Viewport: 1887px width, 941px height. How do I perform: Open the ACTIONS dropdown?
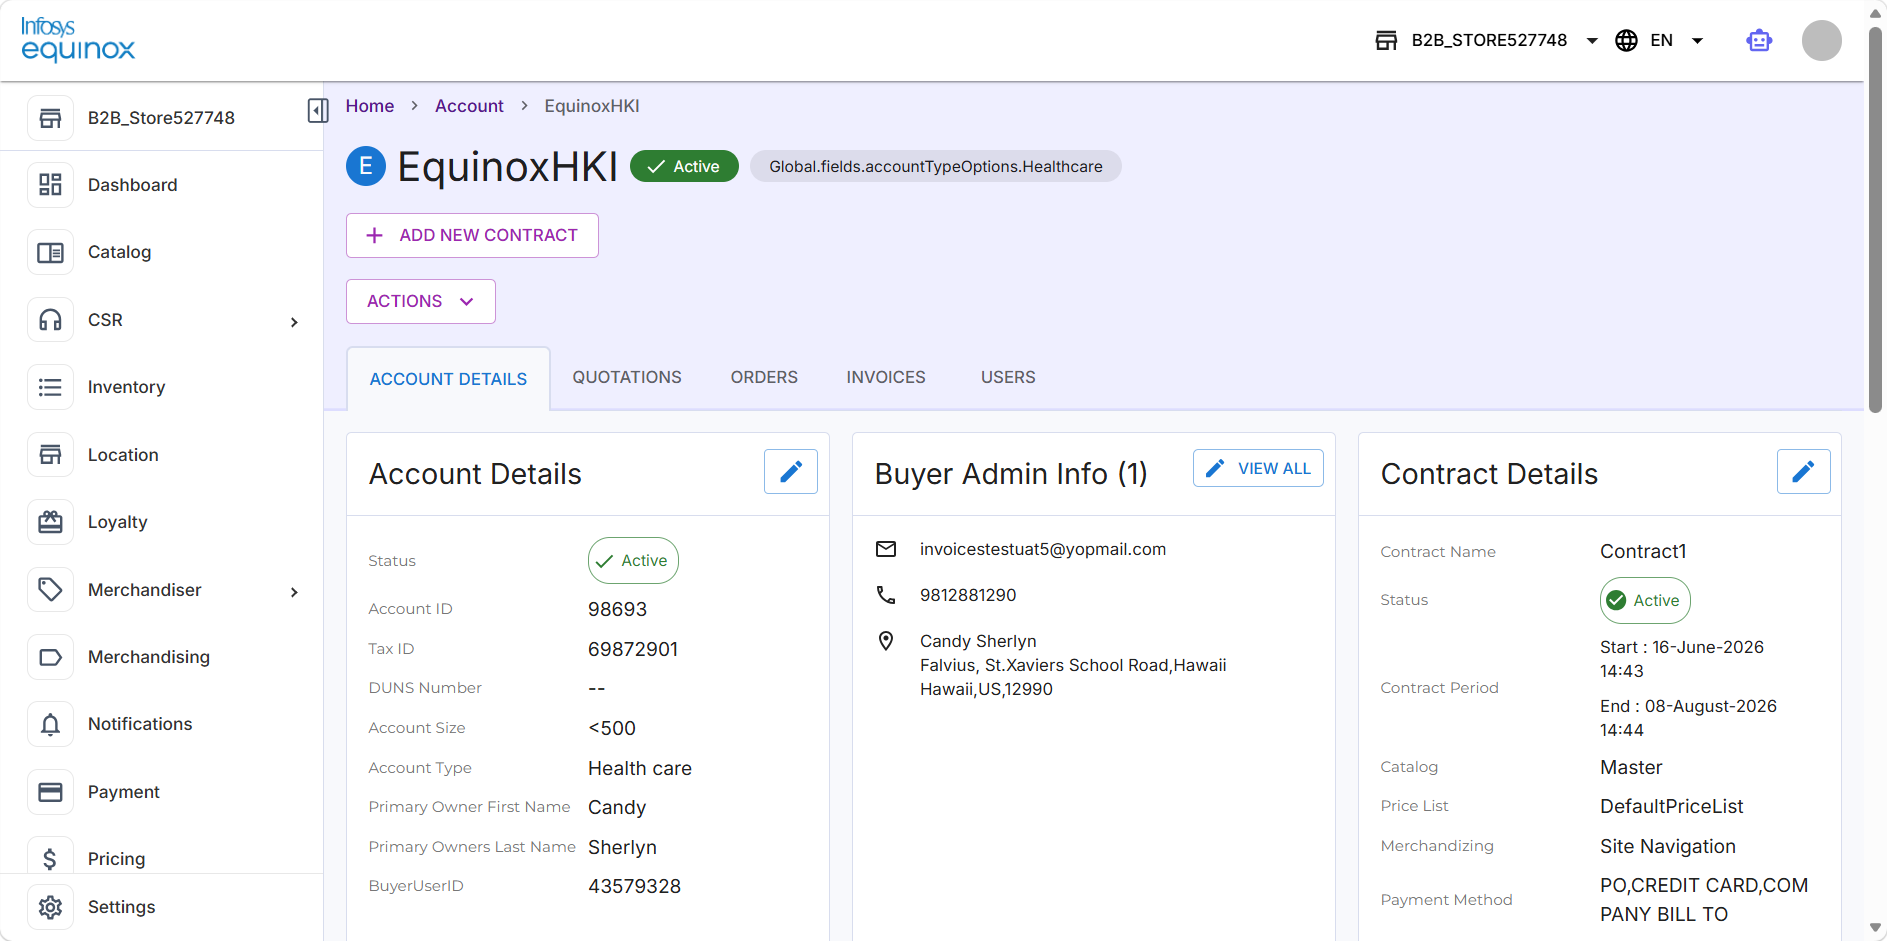pos(421,301)
